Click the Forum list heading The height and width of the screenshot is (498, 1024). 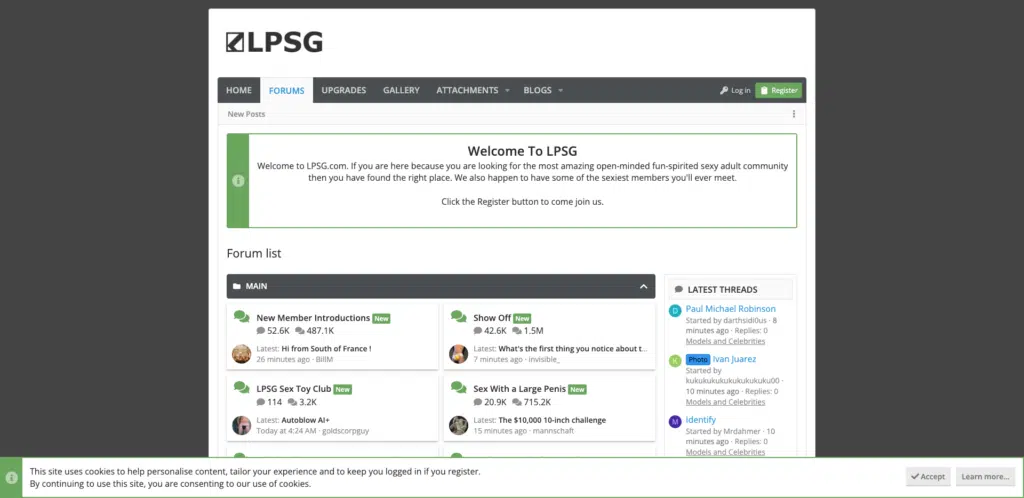click(x=254, y=253)
